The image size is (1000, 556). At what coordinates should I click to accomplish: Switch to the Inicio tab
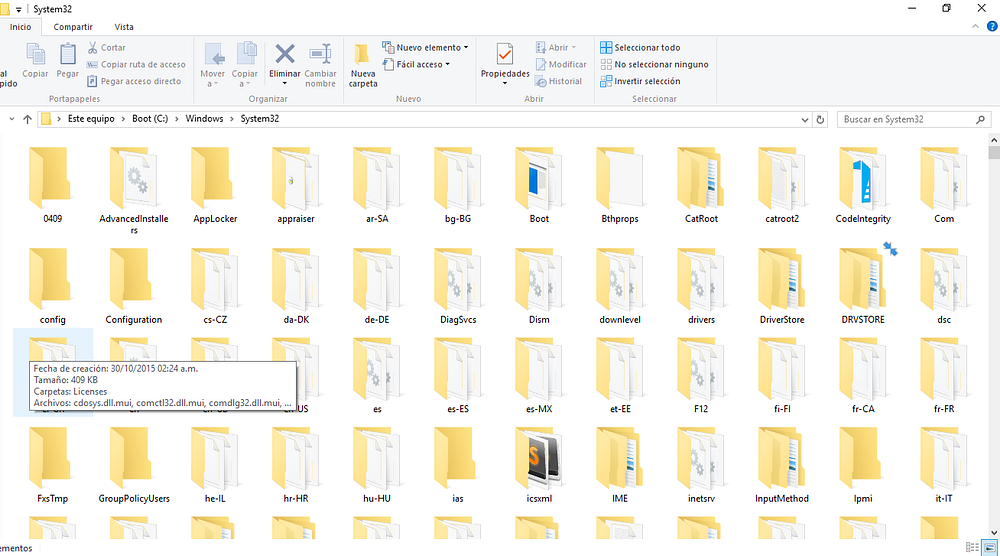(20, 27)
